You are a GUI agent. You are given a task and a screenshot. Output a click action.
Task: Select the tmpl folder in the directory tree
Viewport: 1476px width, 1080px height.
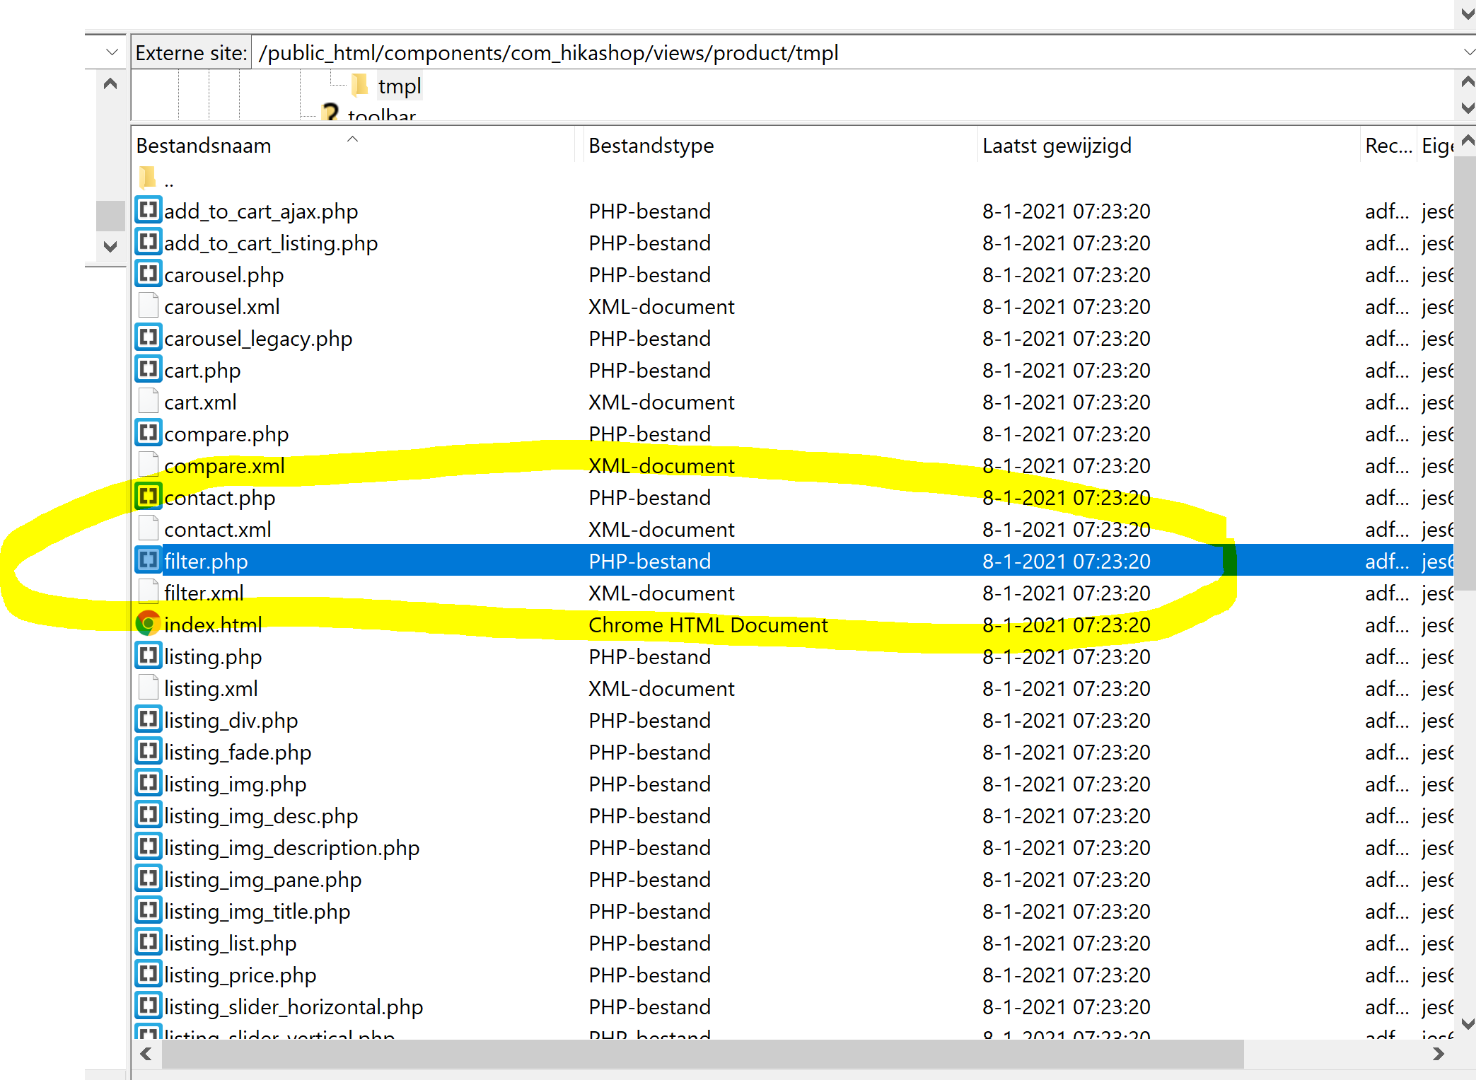tap(399, 87)
